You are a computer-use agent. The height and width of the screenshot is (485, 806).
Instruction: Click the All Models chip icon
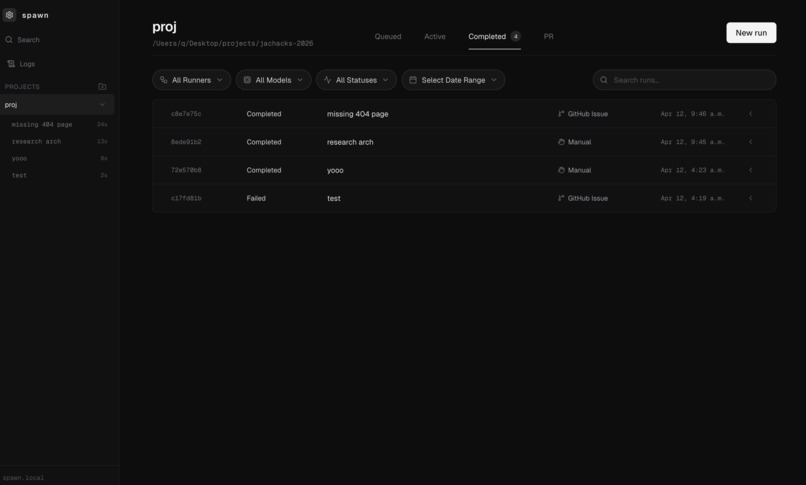click(247, 80)
